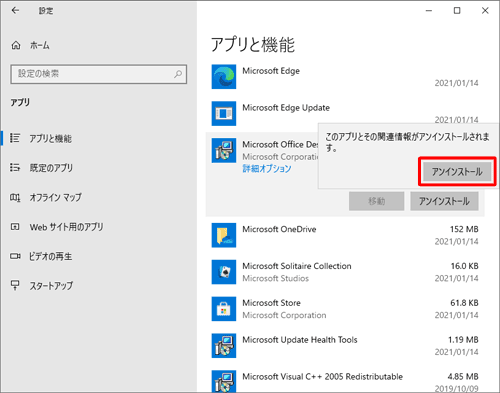Viewport: 500px width, 393px height.
Task: Go back with the arrow icon
Action: point(15,10)
